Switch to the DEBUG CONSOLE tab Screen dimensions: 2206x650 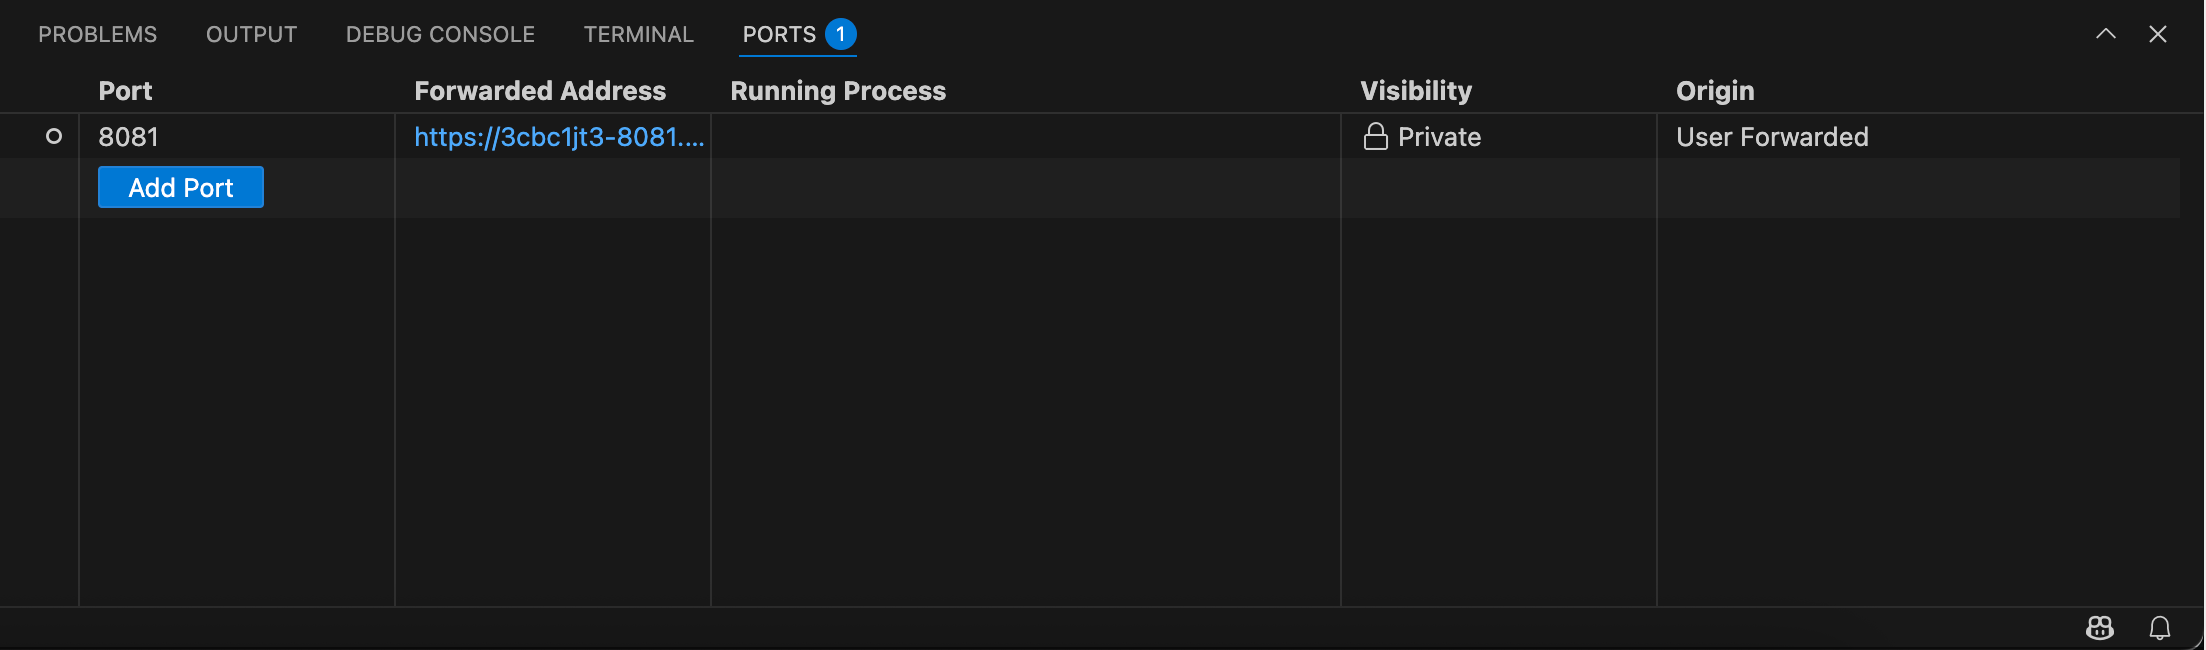tap(441, 34)
